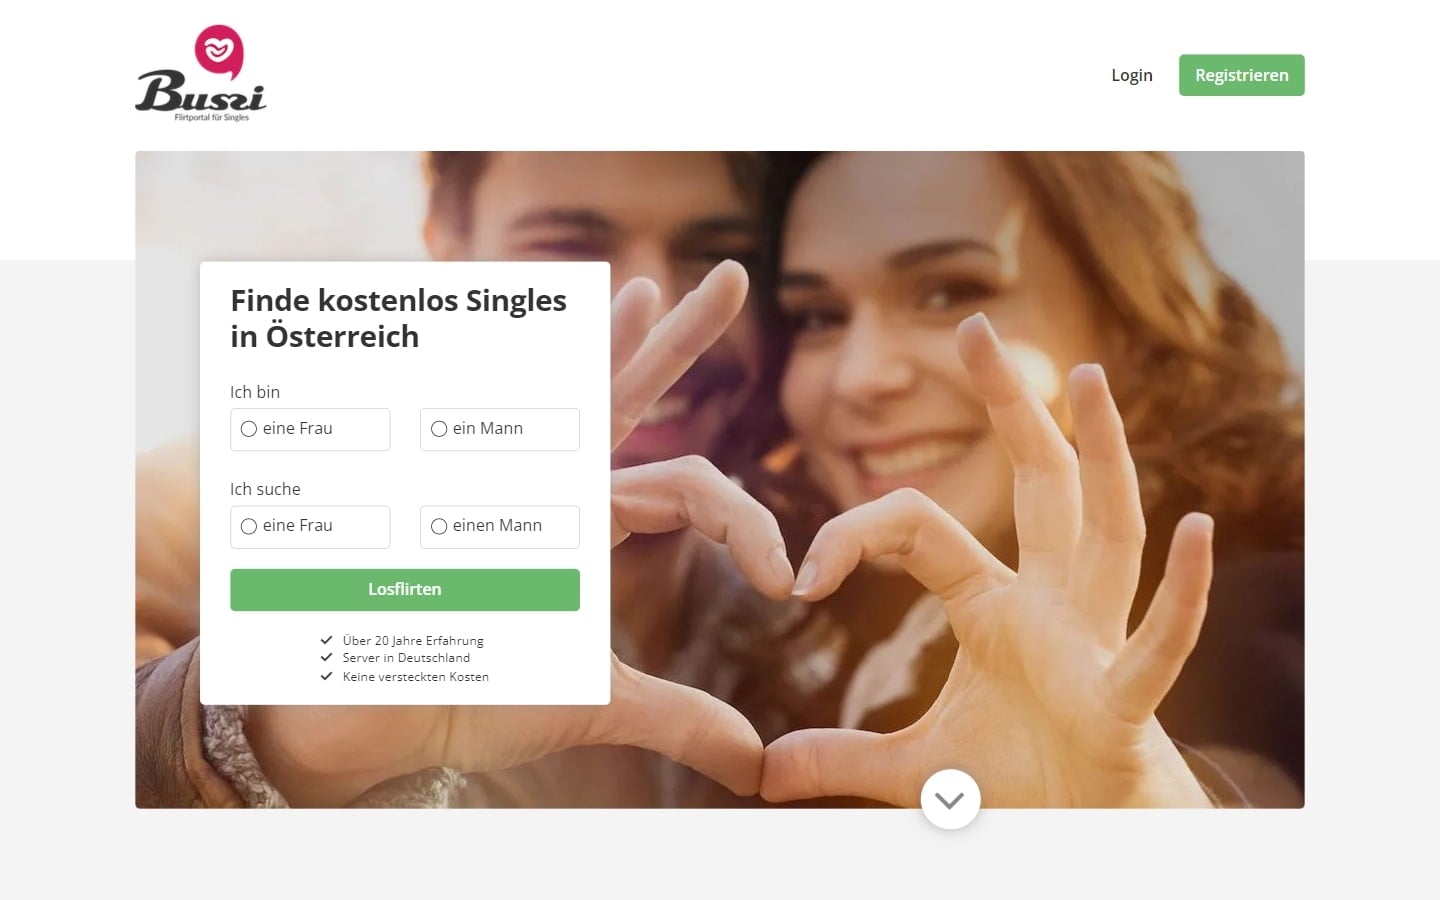The width and height of the screenshot is (1440, 900).
Task: Click the 'Ich bin' label
Action: click(x=255, y=392)
